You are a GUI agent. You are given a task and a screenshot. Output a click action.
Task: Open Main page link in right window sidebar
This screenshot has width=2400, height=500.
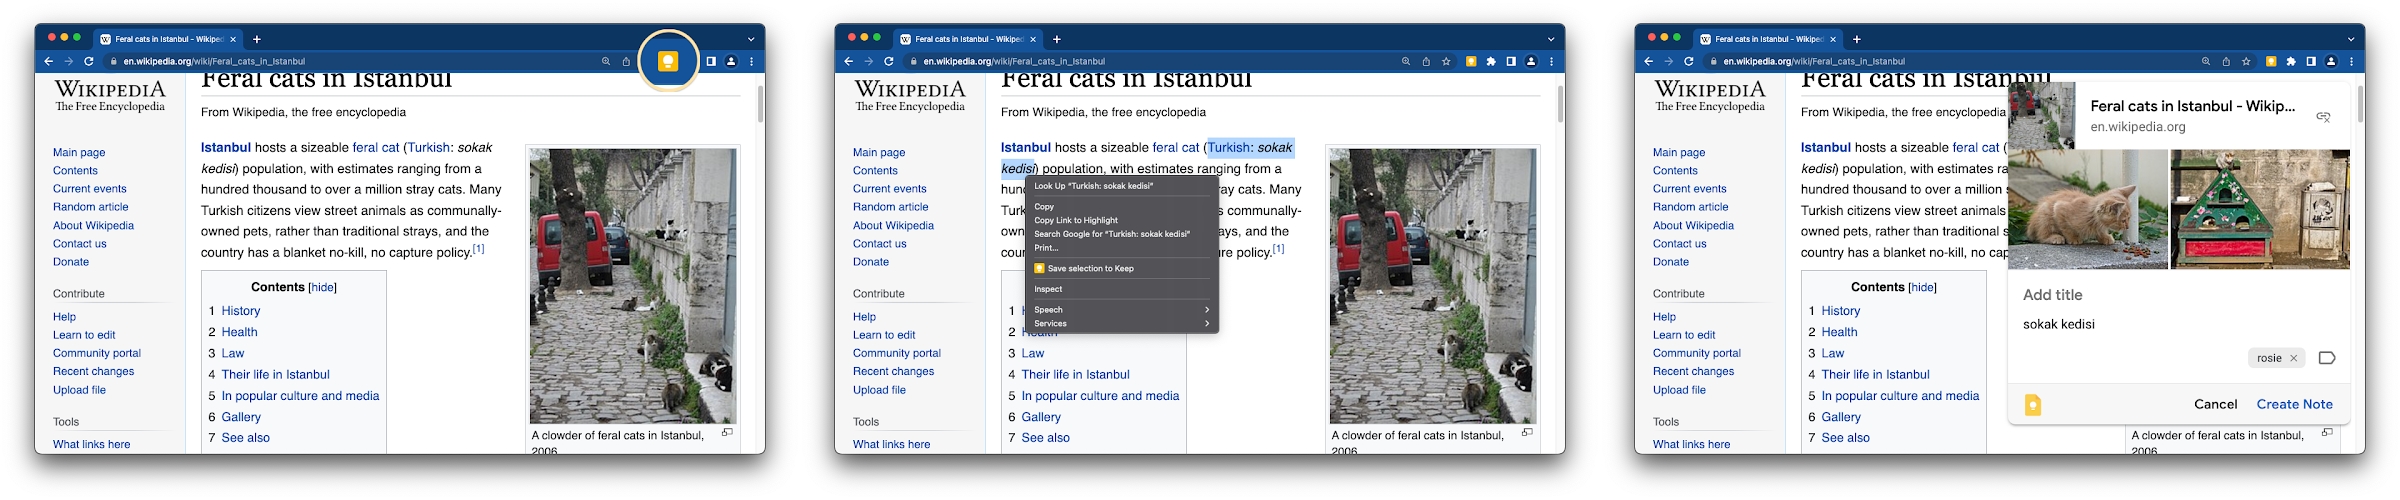(x=1679, y=152)
